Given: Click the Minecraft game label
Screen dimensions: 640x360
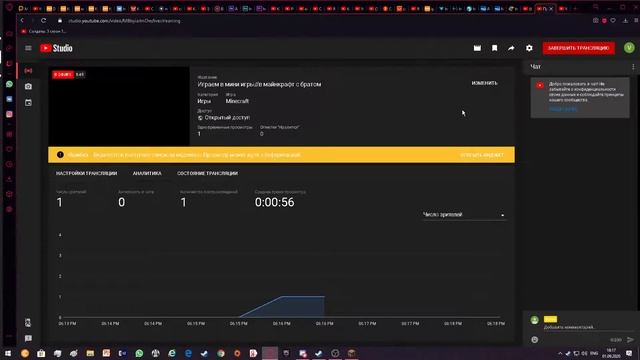Looking at the screenshot, I should 237,101.
